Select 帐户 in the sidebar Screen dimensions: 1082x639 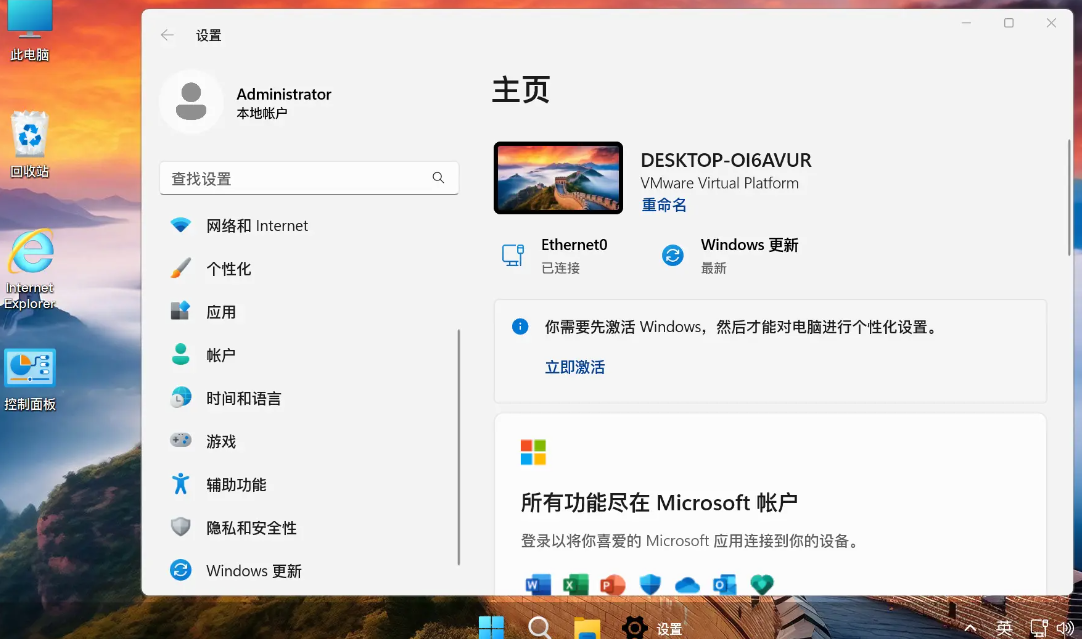(308, 355)
